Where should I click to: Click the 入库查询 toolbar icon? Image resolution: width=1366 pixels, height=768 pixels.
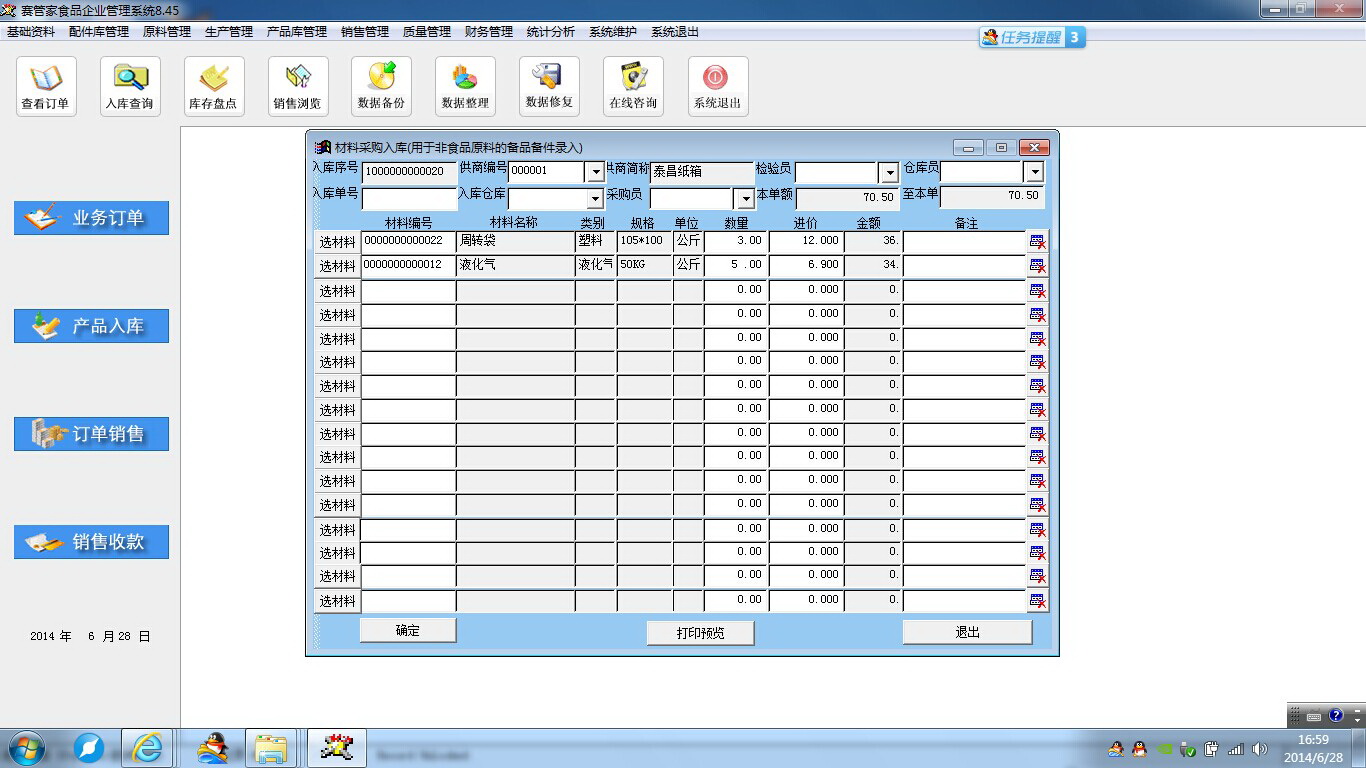pyautogui.click(x=130, y=86)
